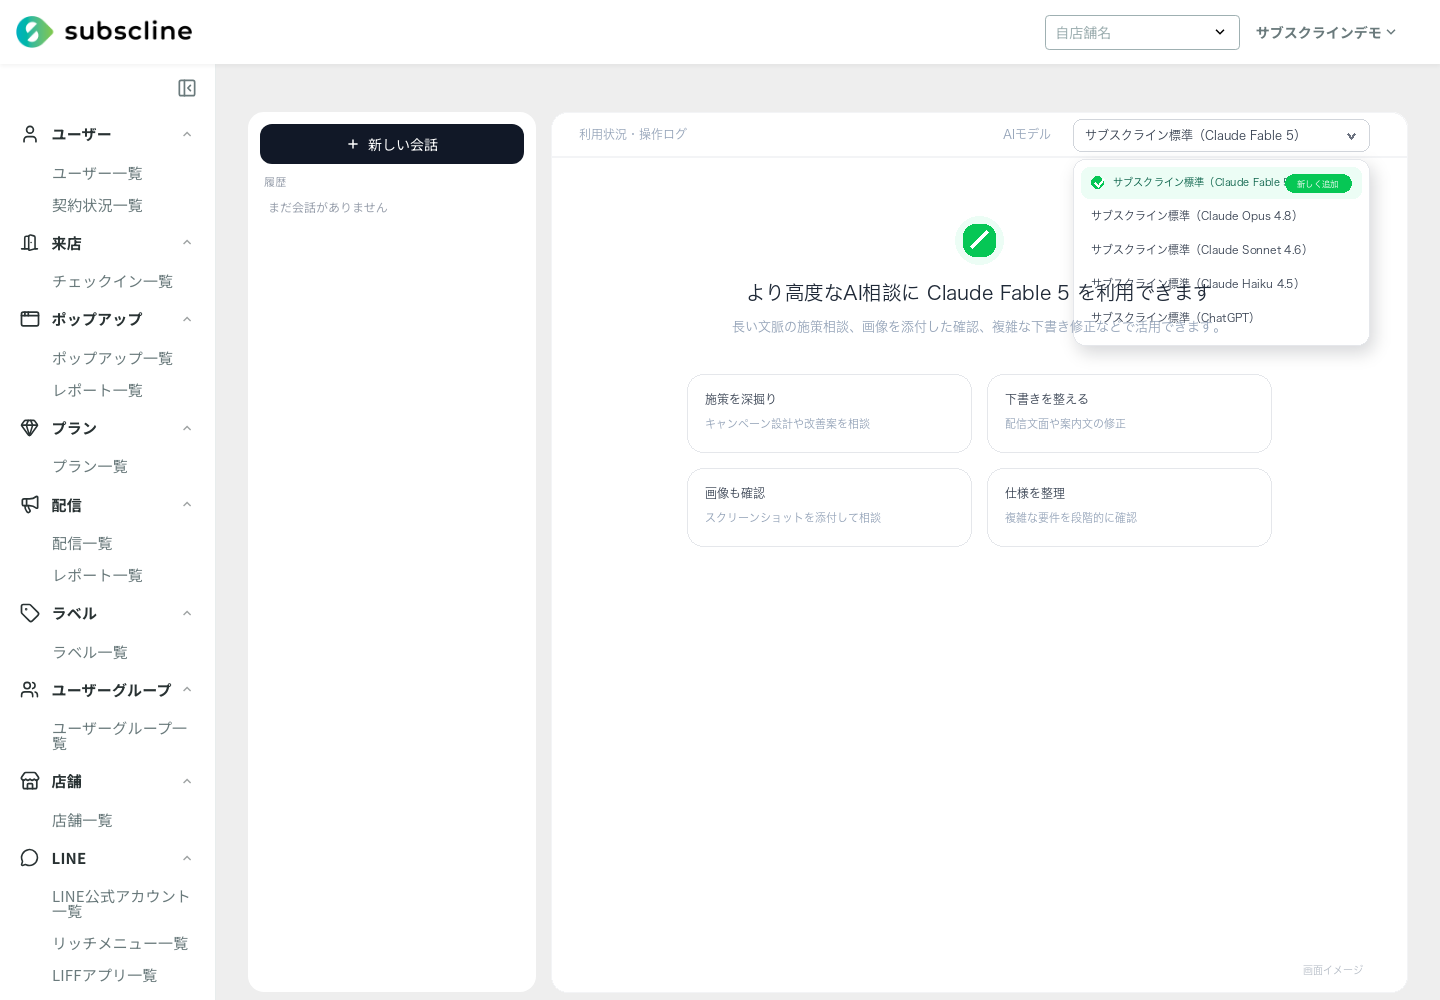Open チェックイン一覧 in the sidebar
1440x1000 pixels.
112,281
